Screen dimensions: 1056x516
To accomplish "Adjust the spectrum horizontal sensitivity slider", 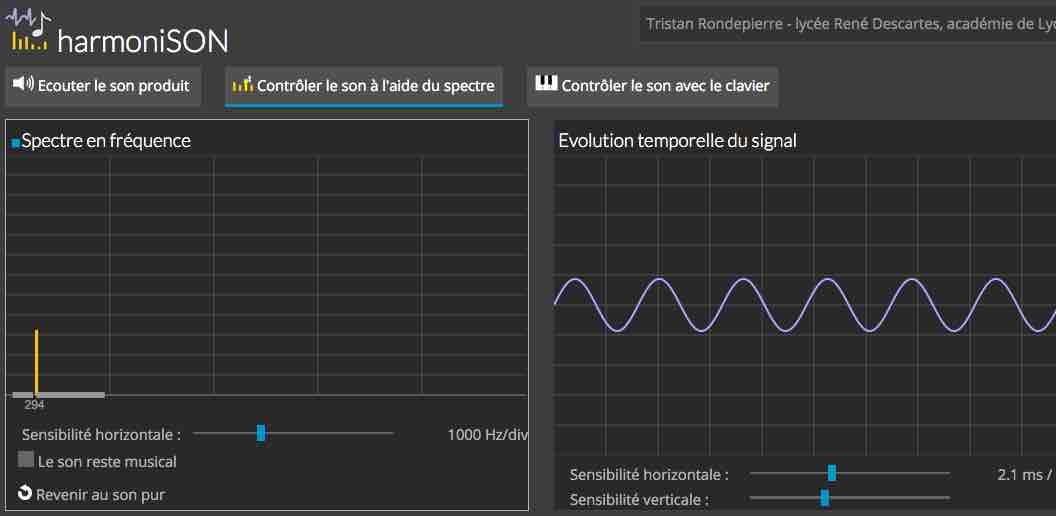I will coord(261,433).
